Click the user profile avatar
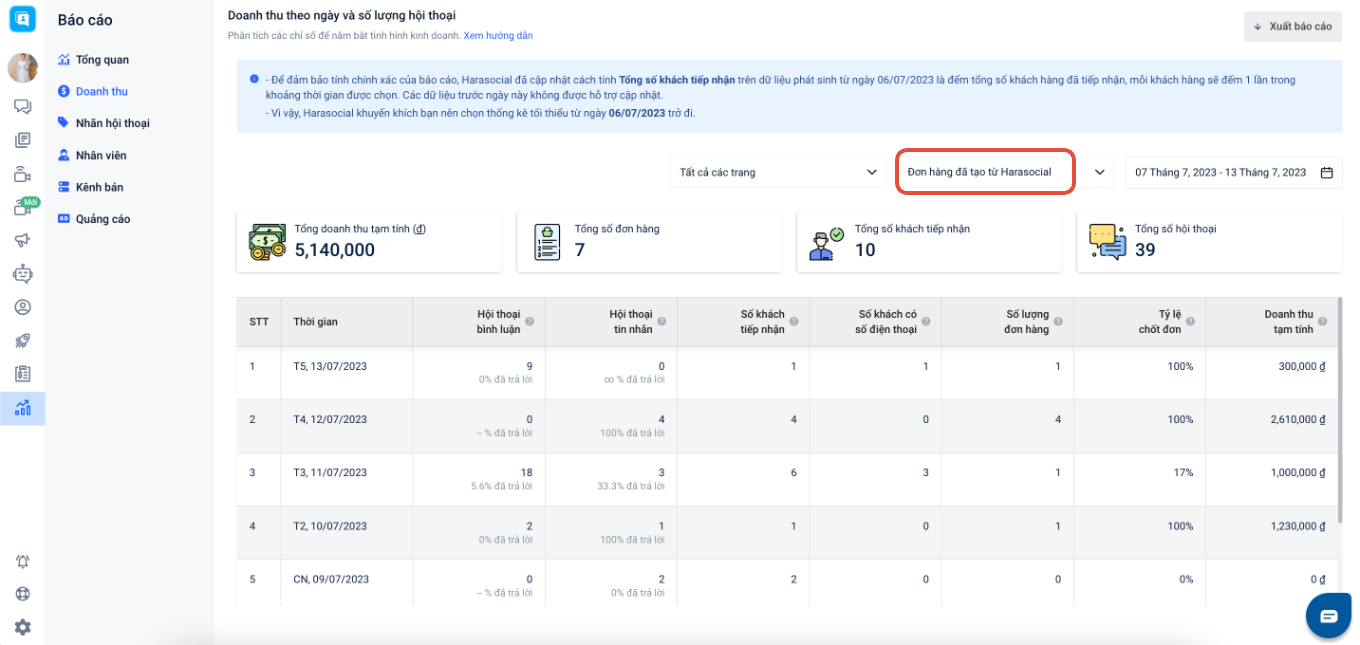The image size is (1360, 645). (22, 68)
